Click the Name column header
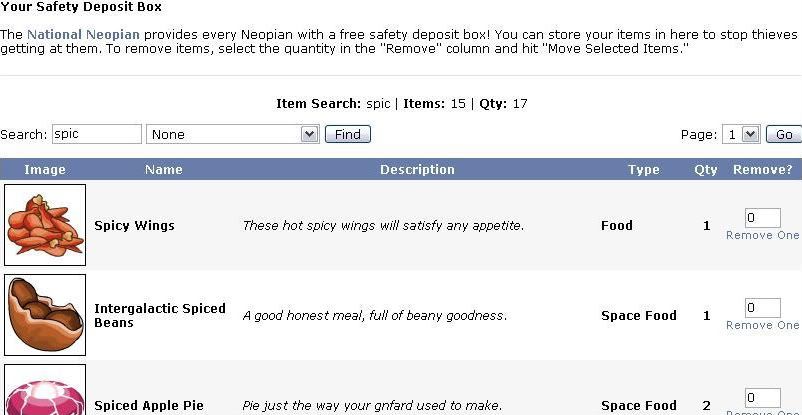 coord(164,169)
